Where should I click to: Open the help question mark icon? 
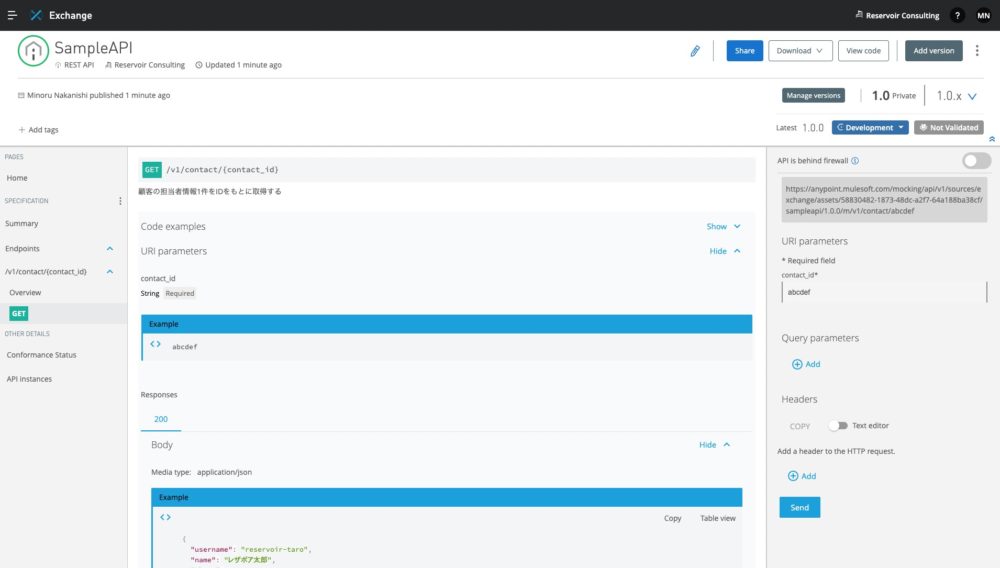(x=957, y=15)
